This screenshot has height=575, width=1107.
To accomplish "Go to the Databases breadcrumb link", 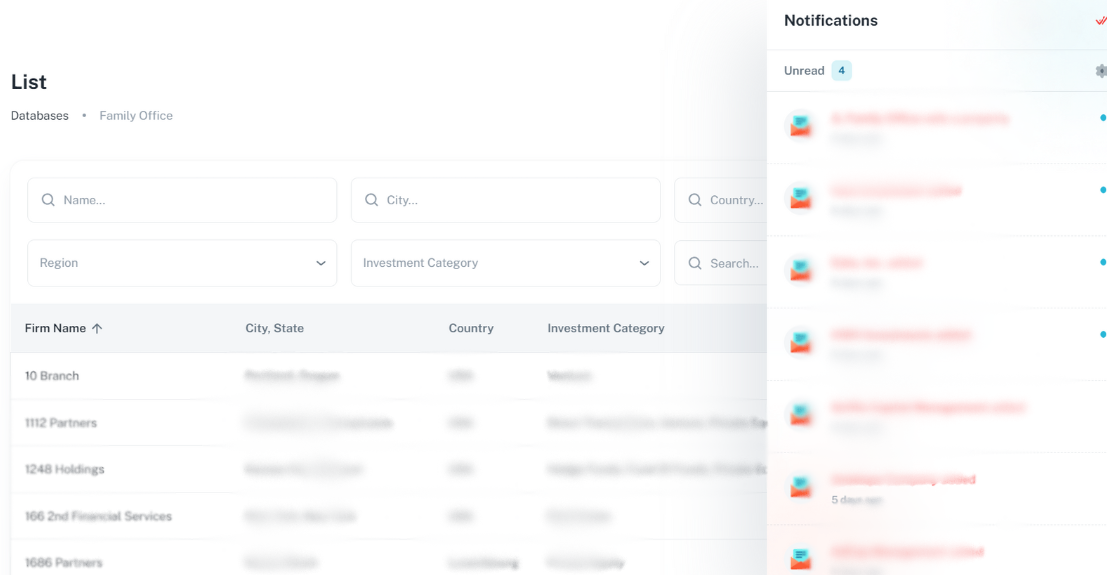I will point(40,115).
